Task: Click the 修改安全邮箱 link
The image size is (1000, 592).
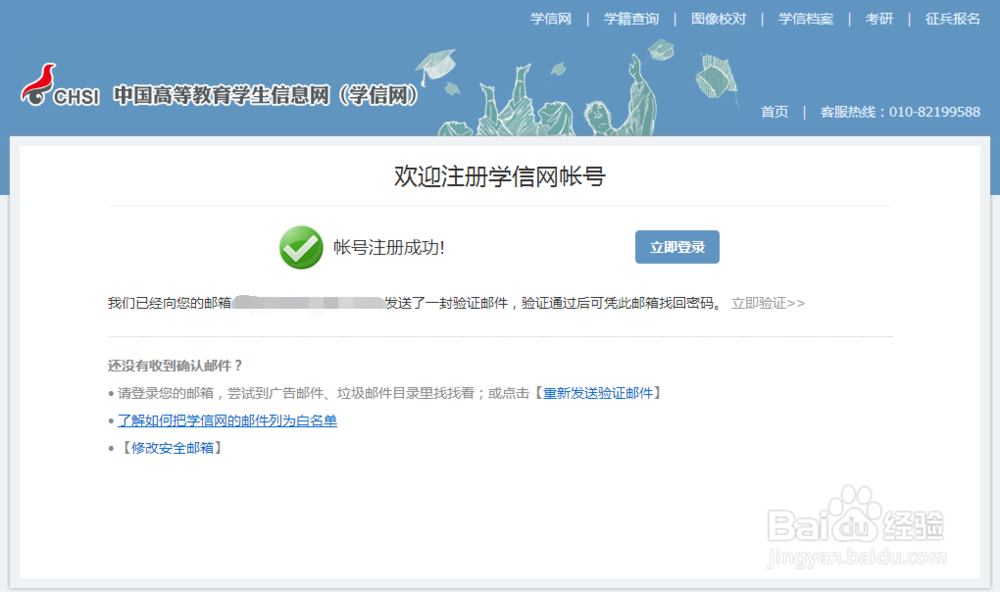Action: point(172,448)
